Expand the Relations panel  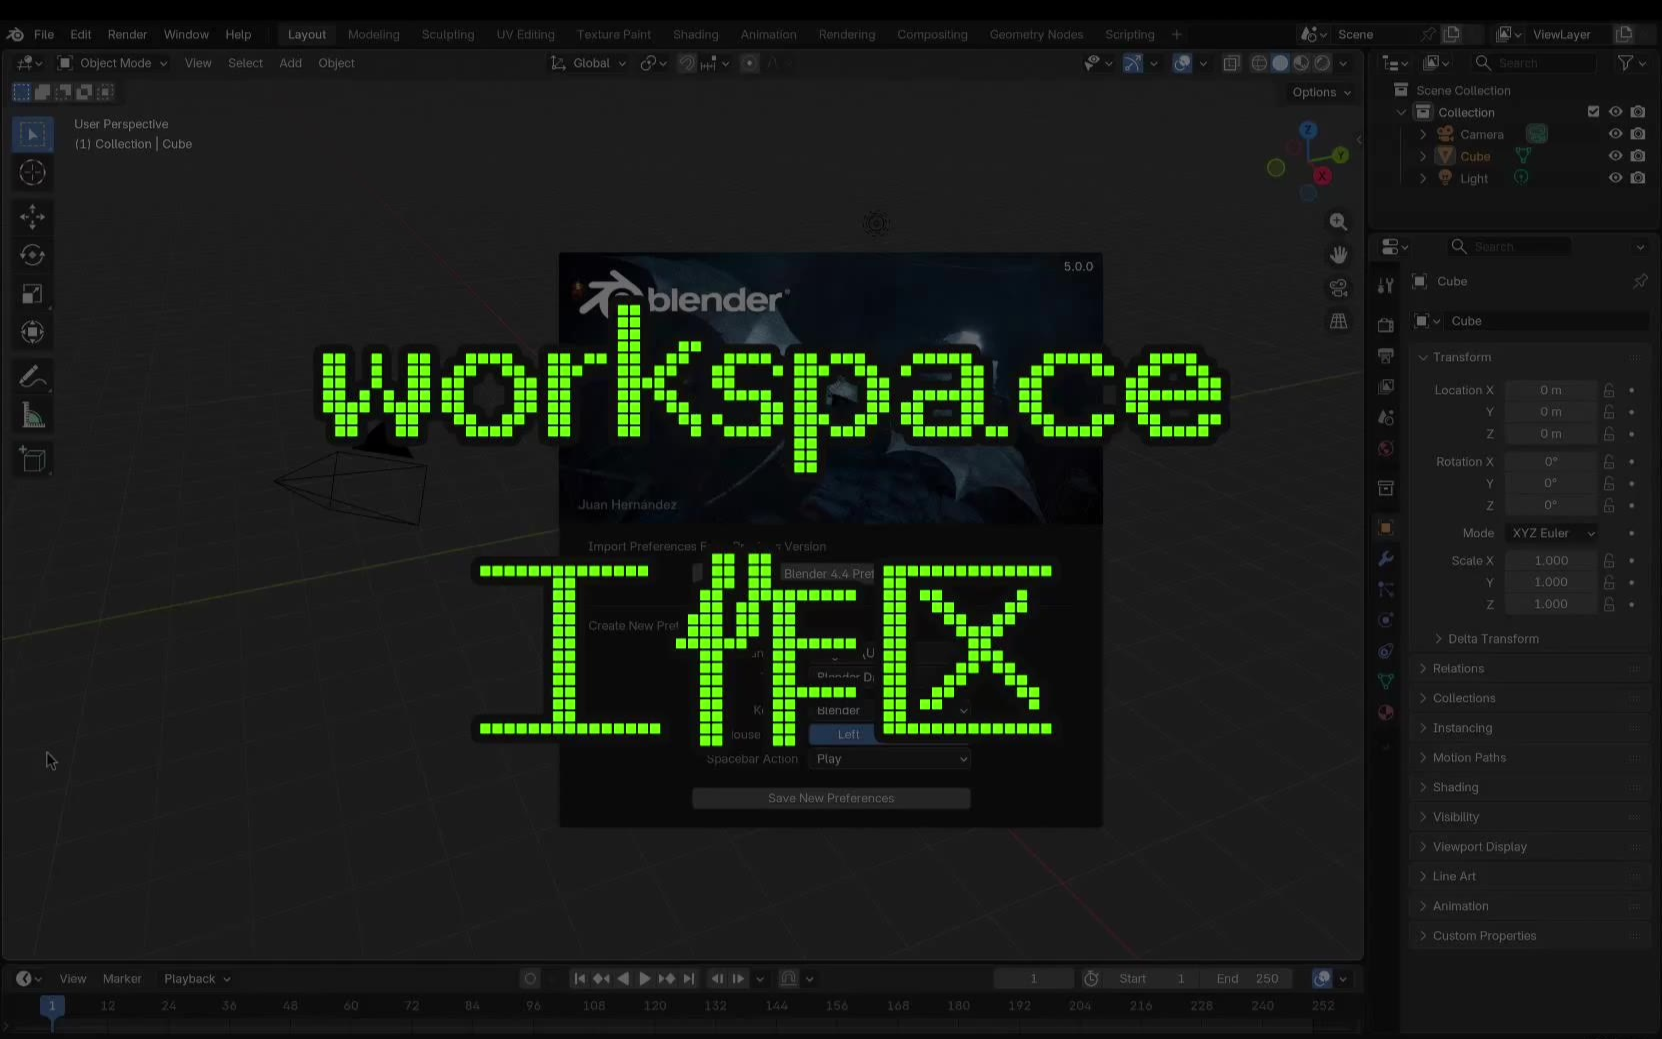[1458, 669]
